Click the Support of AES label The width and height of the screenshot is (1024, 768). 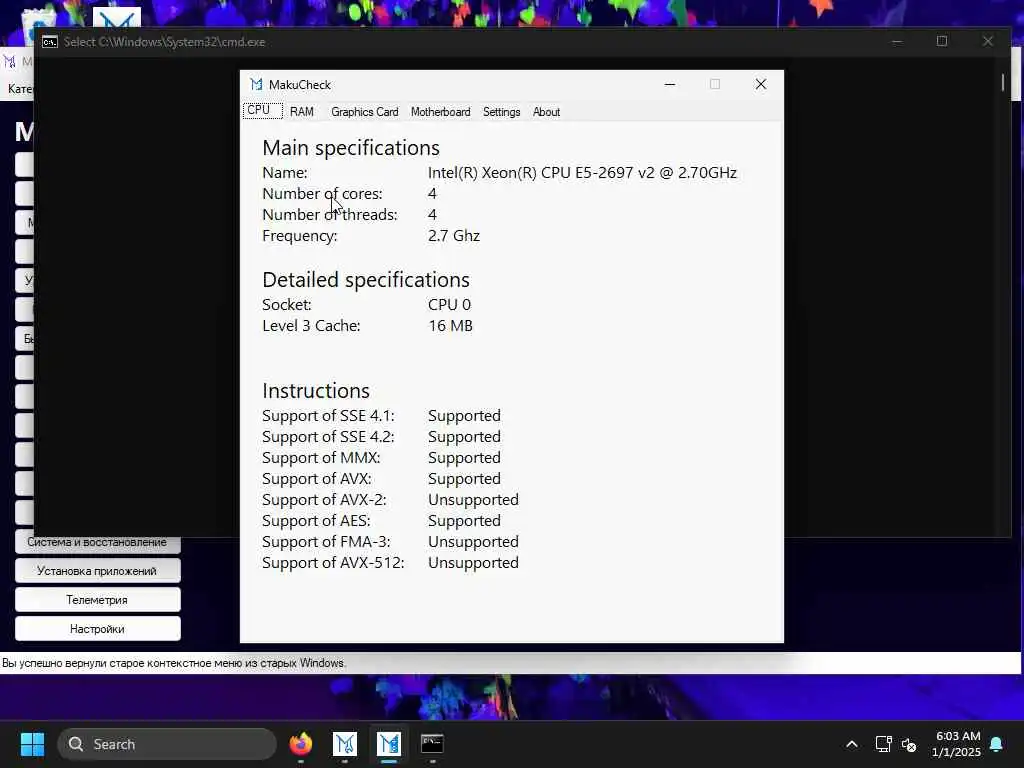pos(316,521)
